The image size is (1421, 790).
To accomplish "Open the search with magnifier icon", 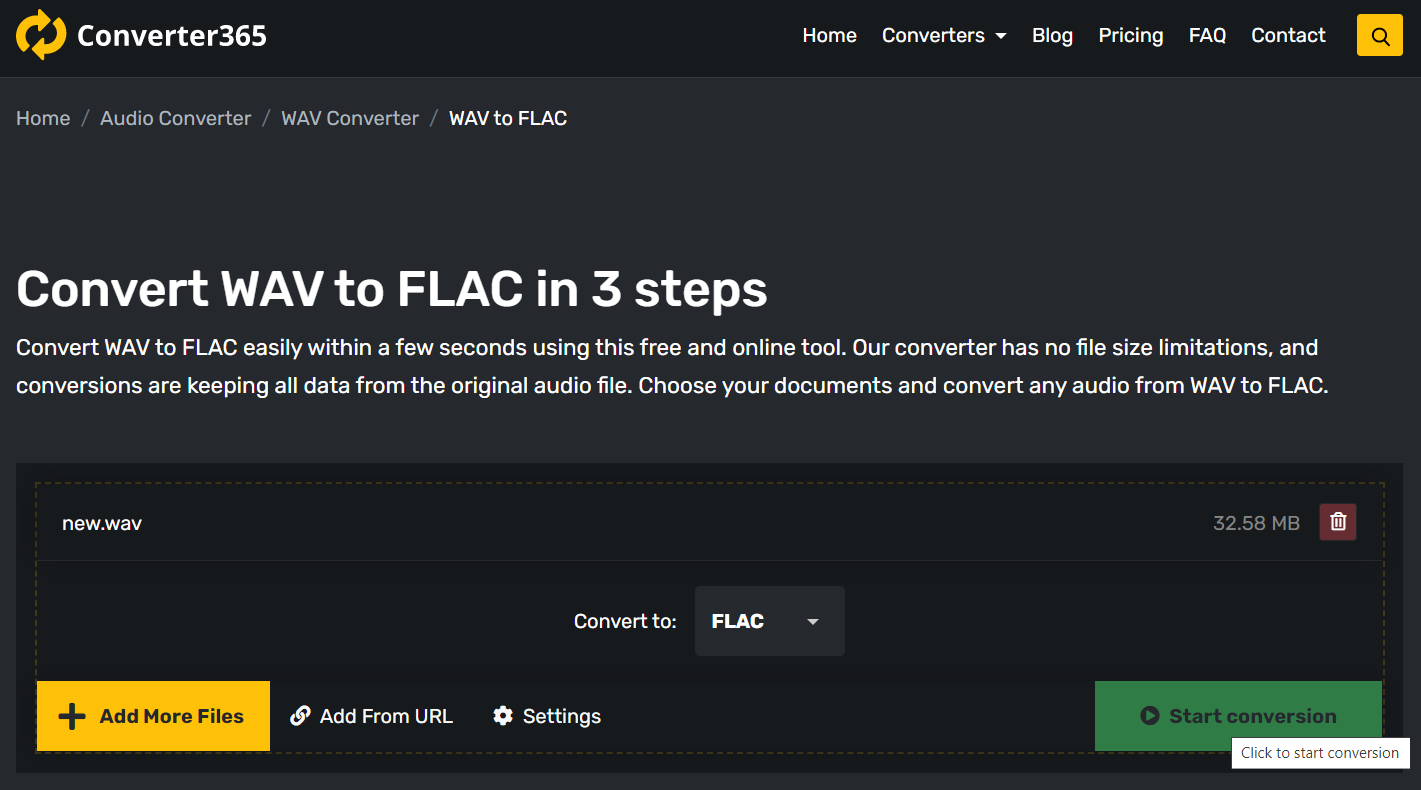I will (x=1380, y=36).
